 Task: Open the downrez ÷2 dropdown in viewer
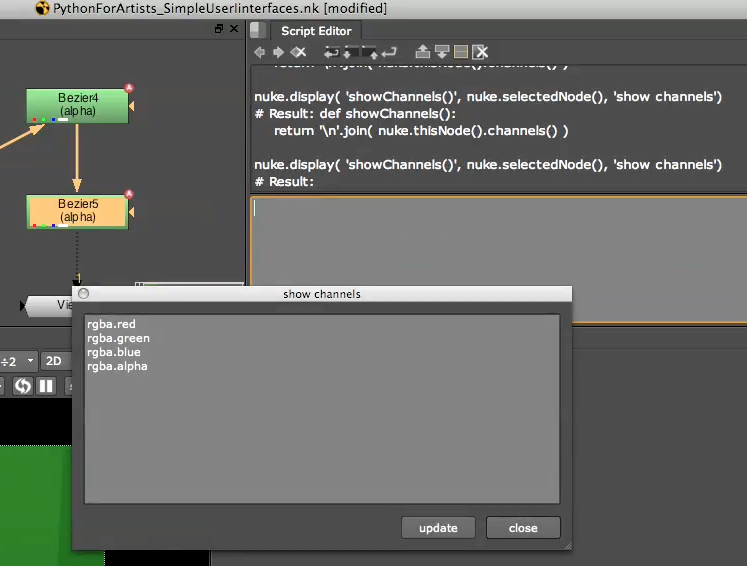(19, 362)
